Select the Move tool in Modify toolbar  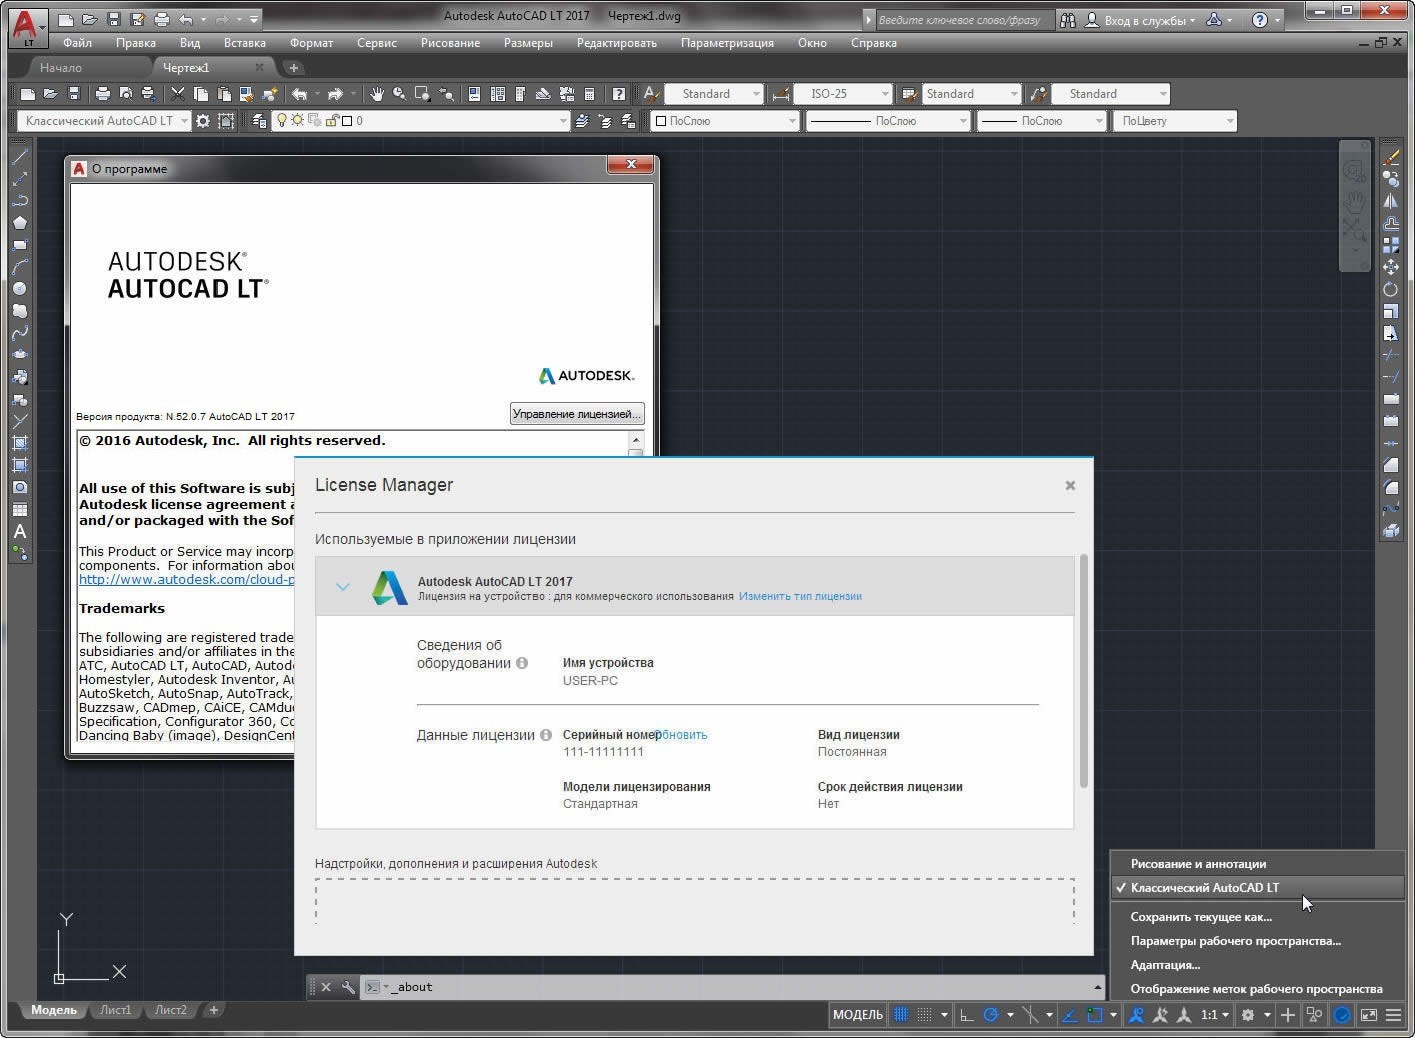[1391, 267]
